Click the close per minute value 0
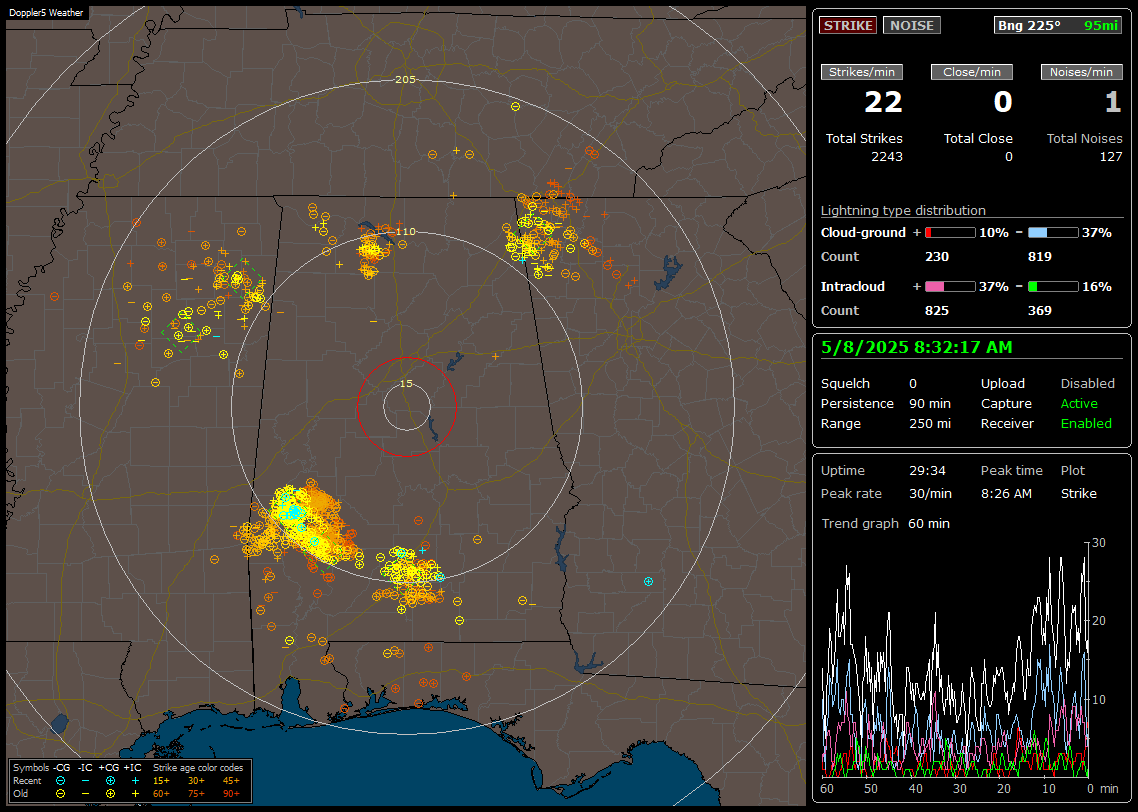 pyautogui.click(x=1002, y=102)
